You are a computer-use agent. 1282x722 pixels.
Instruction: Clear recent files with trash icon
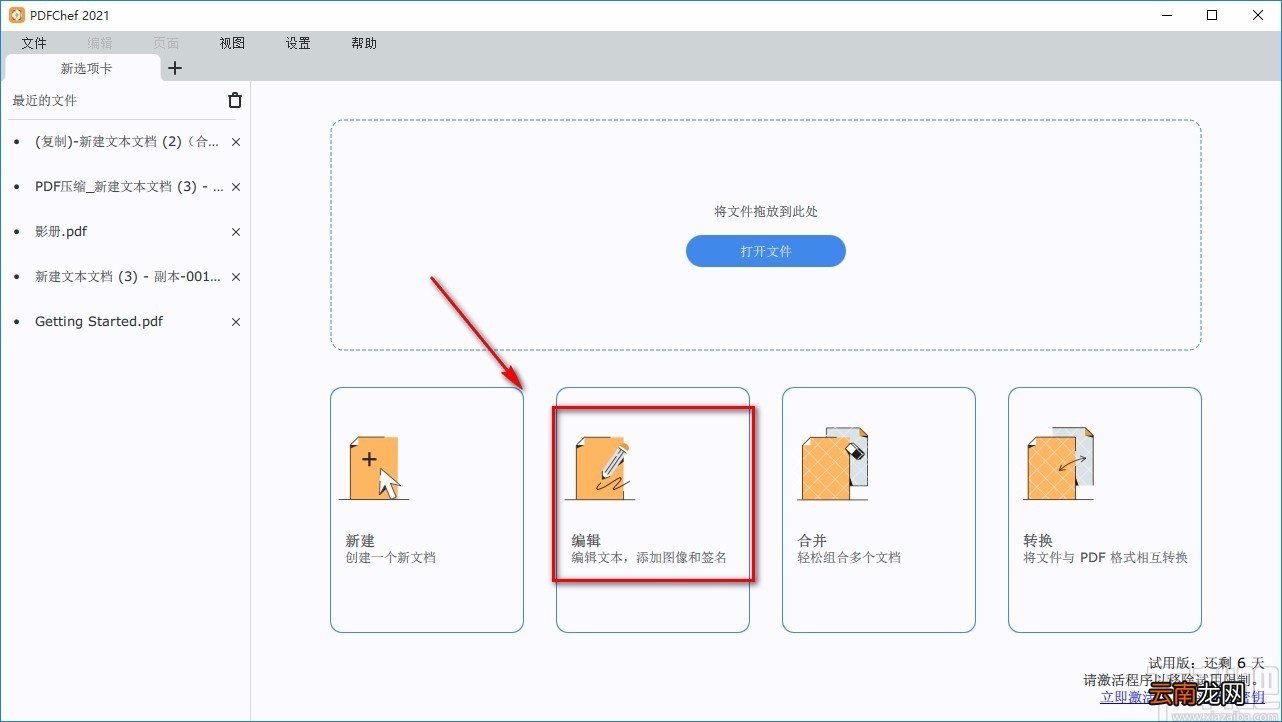click(x=235, y=100)
